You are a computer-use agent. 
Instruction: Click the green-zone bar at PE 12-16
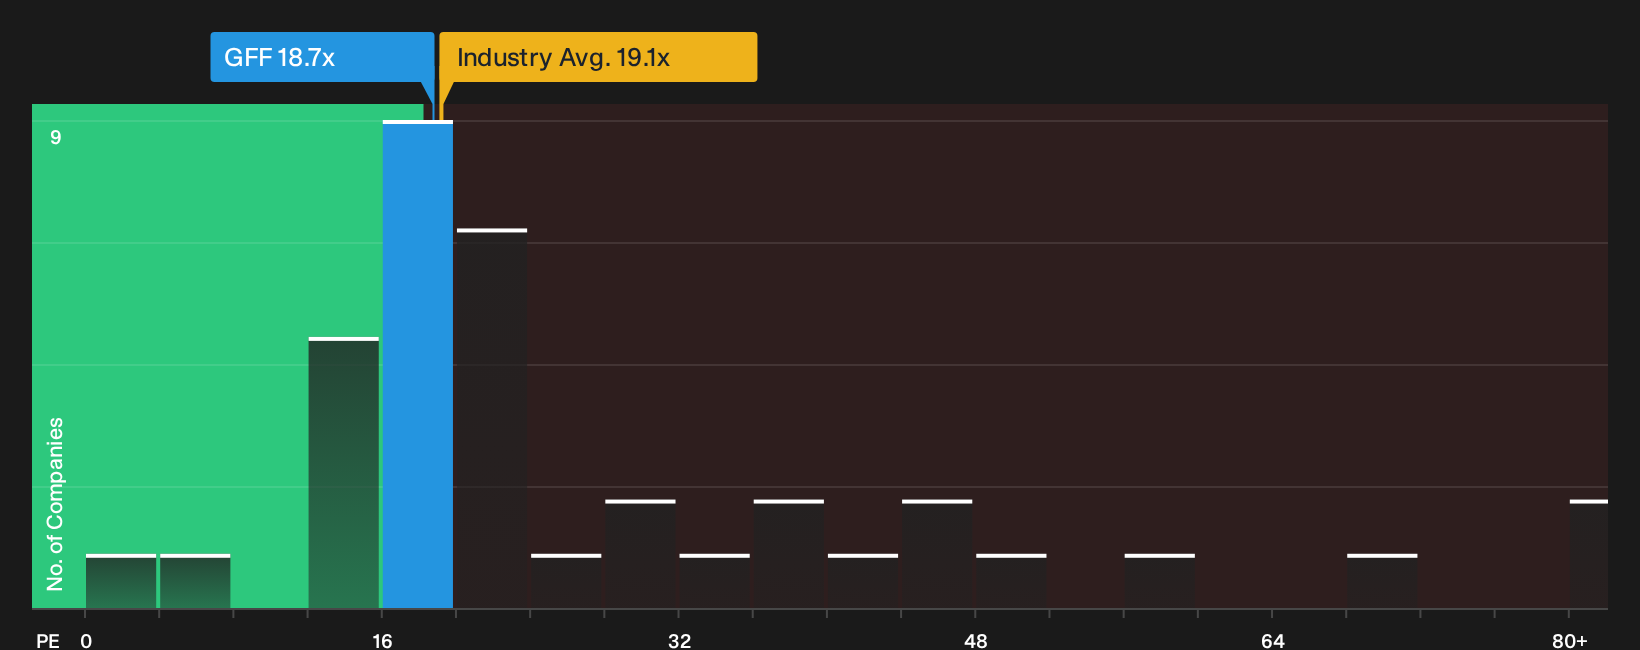tap(344, 473)
